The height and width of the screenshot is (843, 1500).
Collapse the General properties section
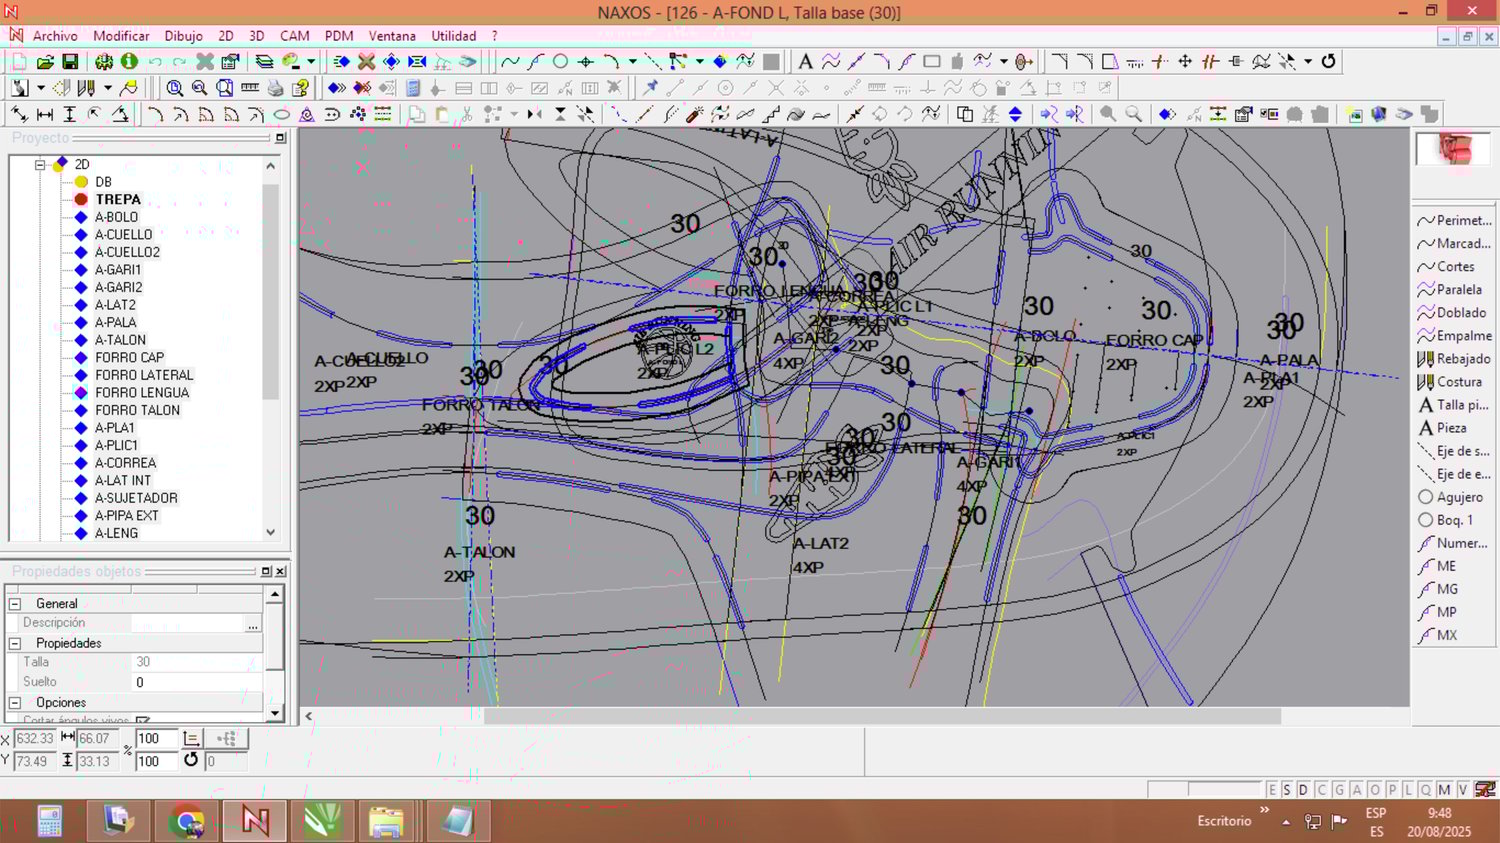[15, 604]
